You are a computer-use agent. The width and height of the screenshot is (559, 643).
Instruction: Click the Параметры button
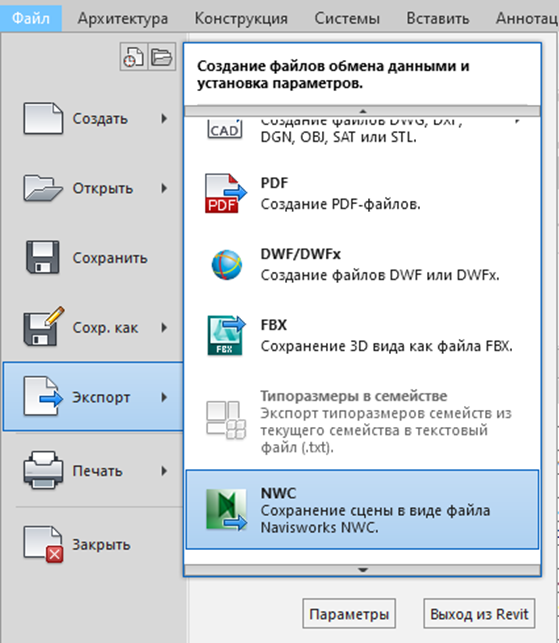pos(349,614)
